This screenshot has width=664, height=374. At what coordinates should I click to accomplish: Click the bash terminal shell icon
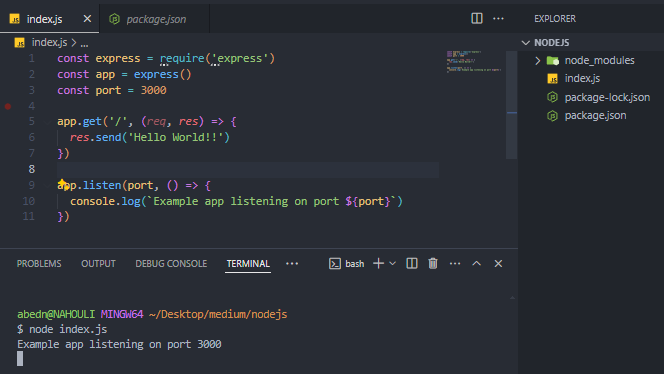point(335,264)
